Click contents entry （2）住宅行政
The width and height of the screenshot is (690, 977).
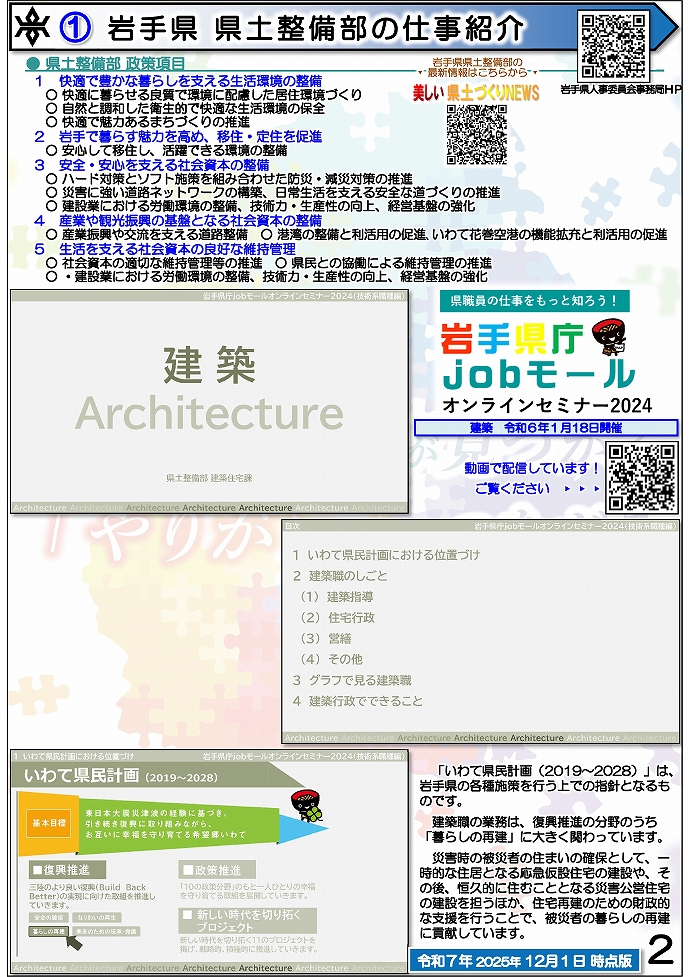point(337,617)
